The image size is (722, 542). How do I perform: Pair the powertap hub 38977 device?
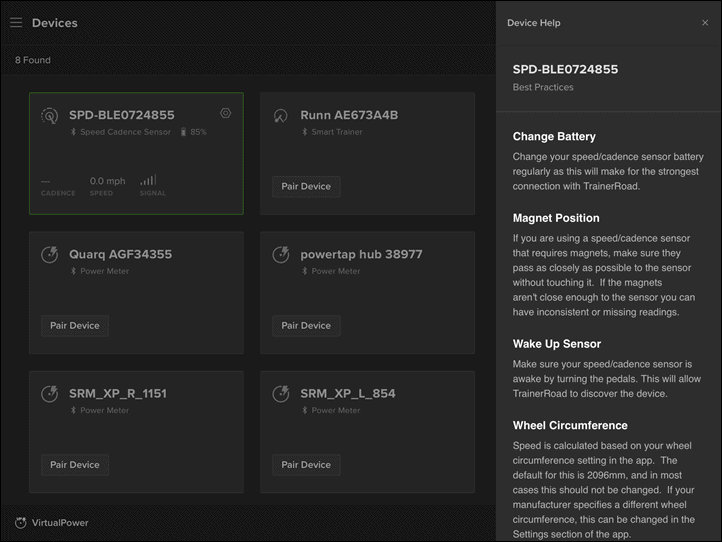(x=306, y=326)
